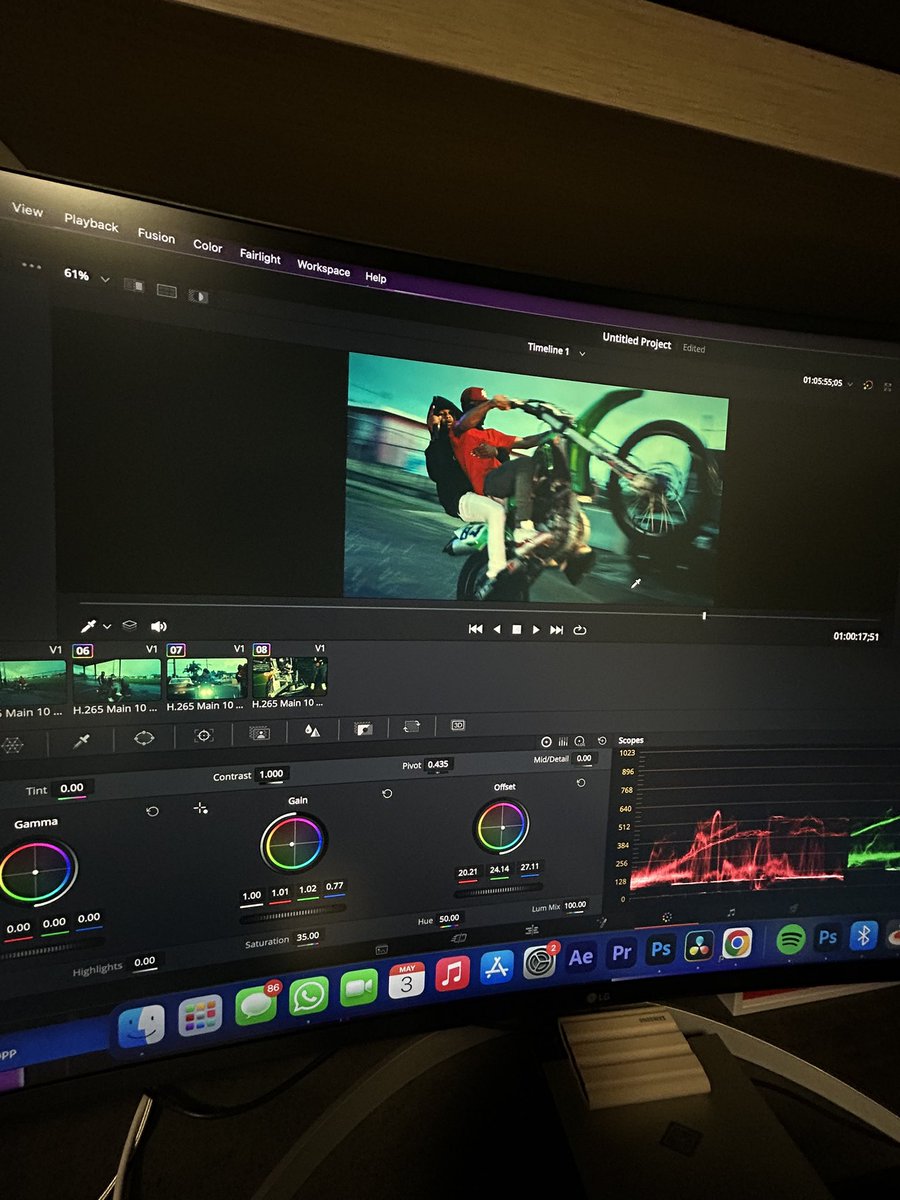Image resolution: width=900 pixels, height=1200 pixels.
Task: Click the Saturation value 35.00 field
Action: pos(307,937)
